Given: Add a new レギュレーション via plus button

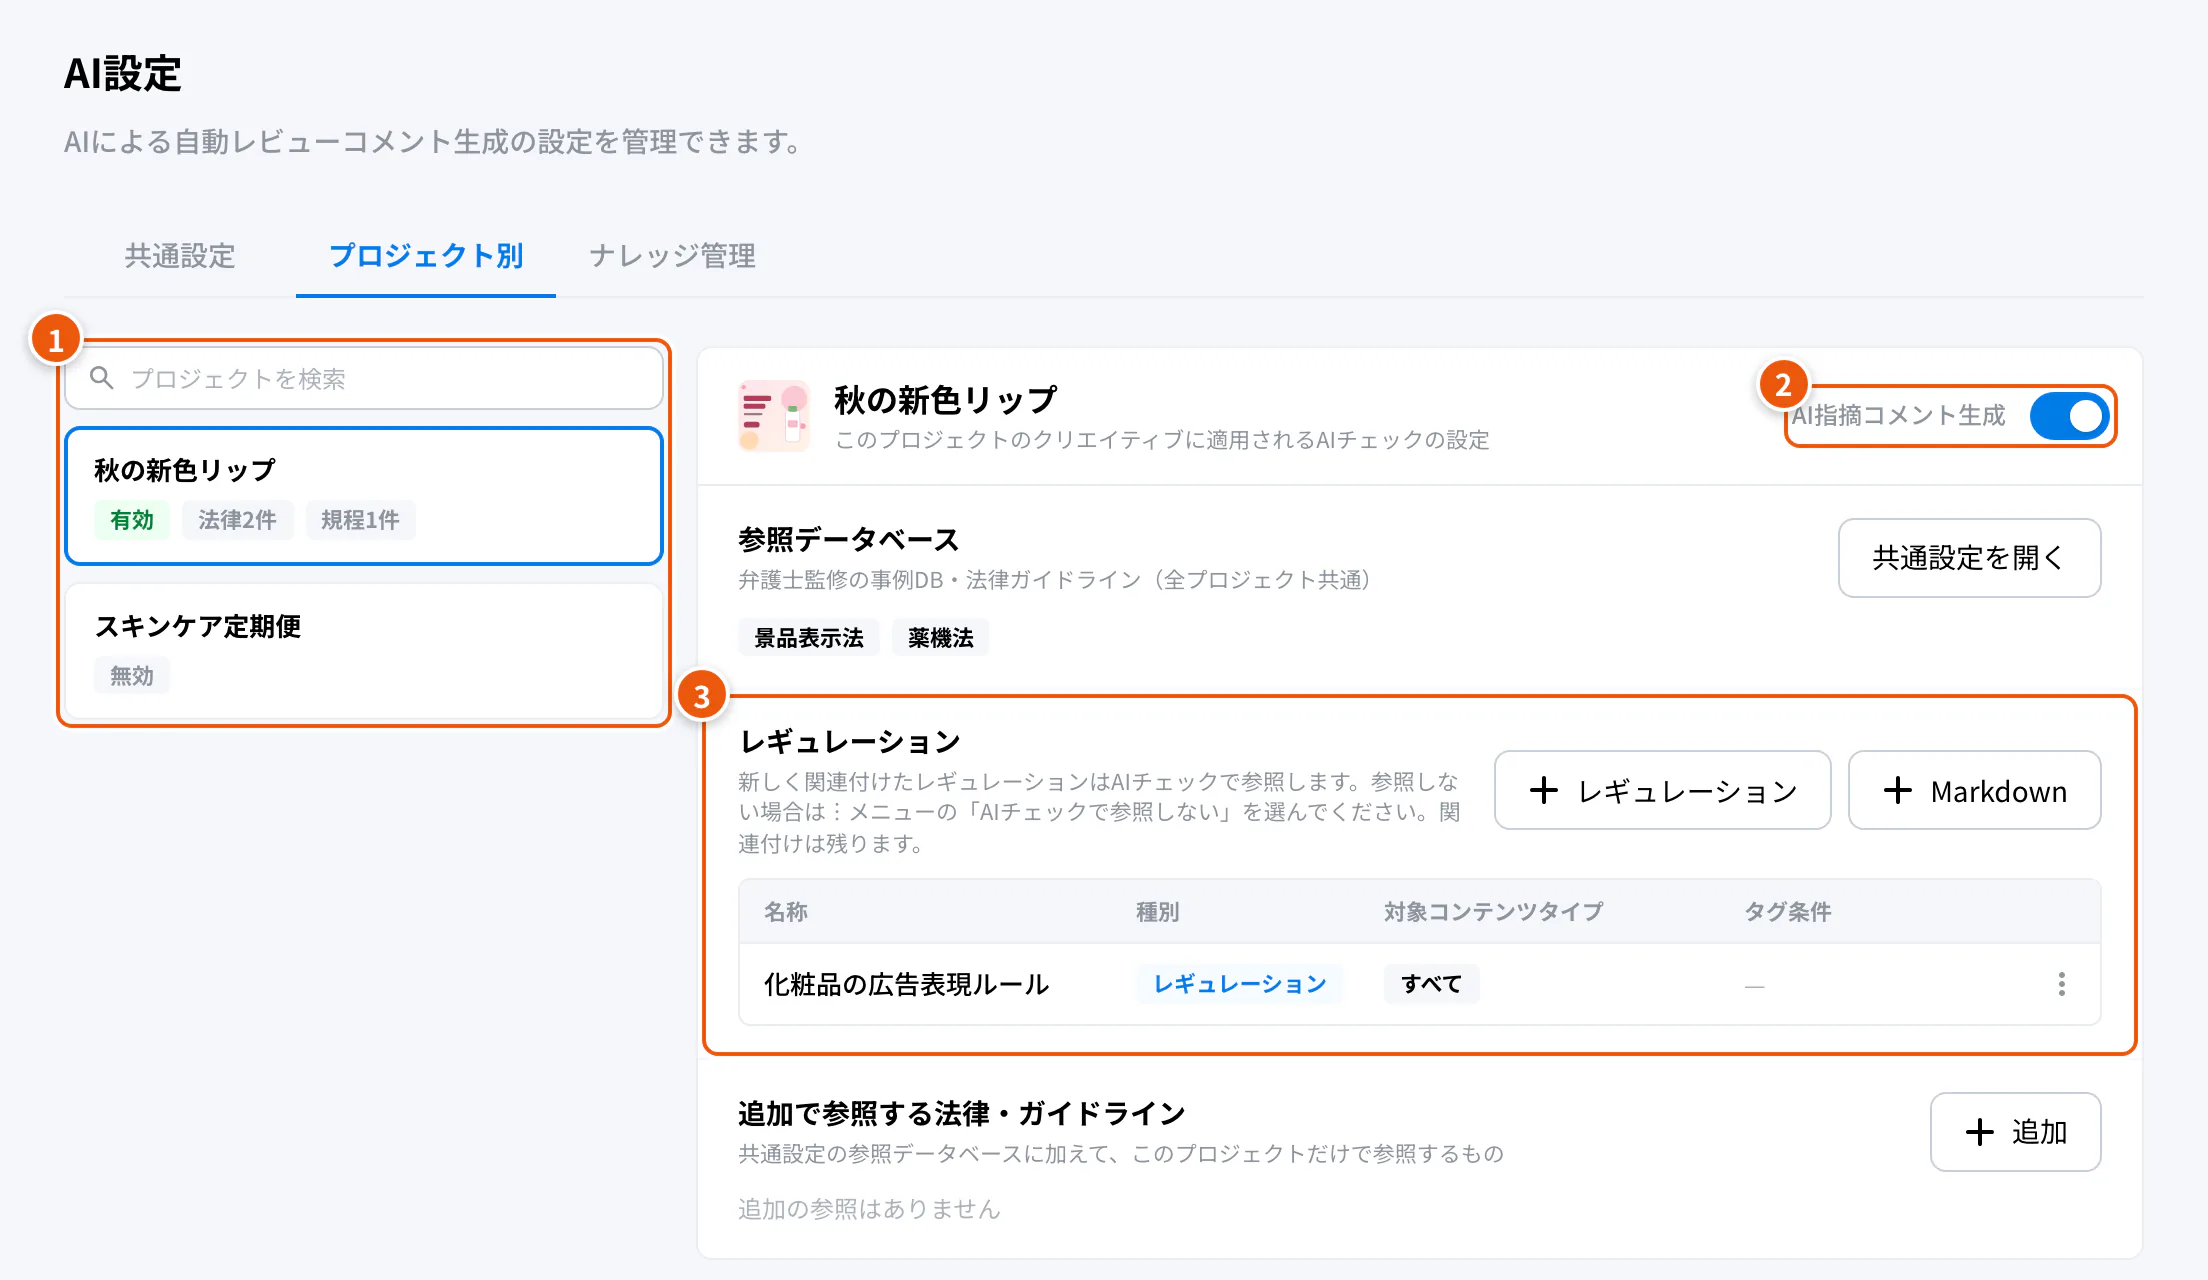Looking at the screenshot, I should coord(1662,790).
